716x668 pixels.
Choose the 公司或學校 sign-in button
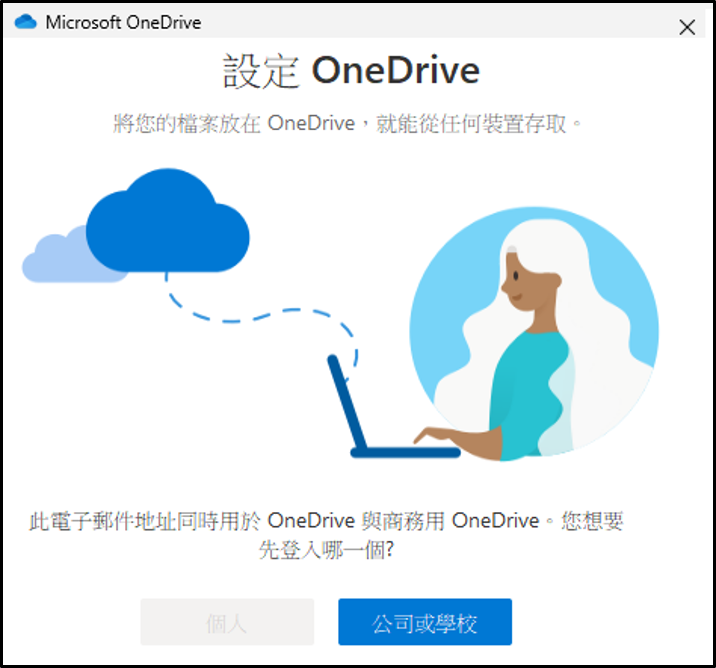coord(425,622)
